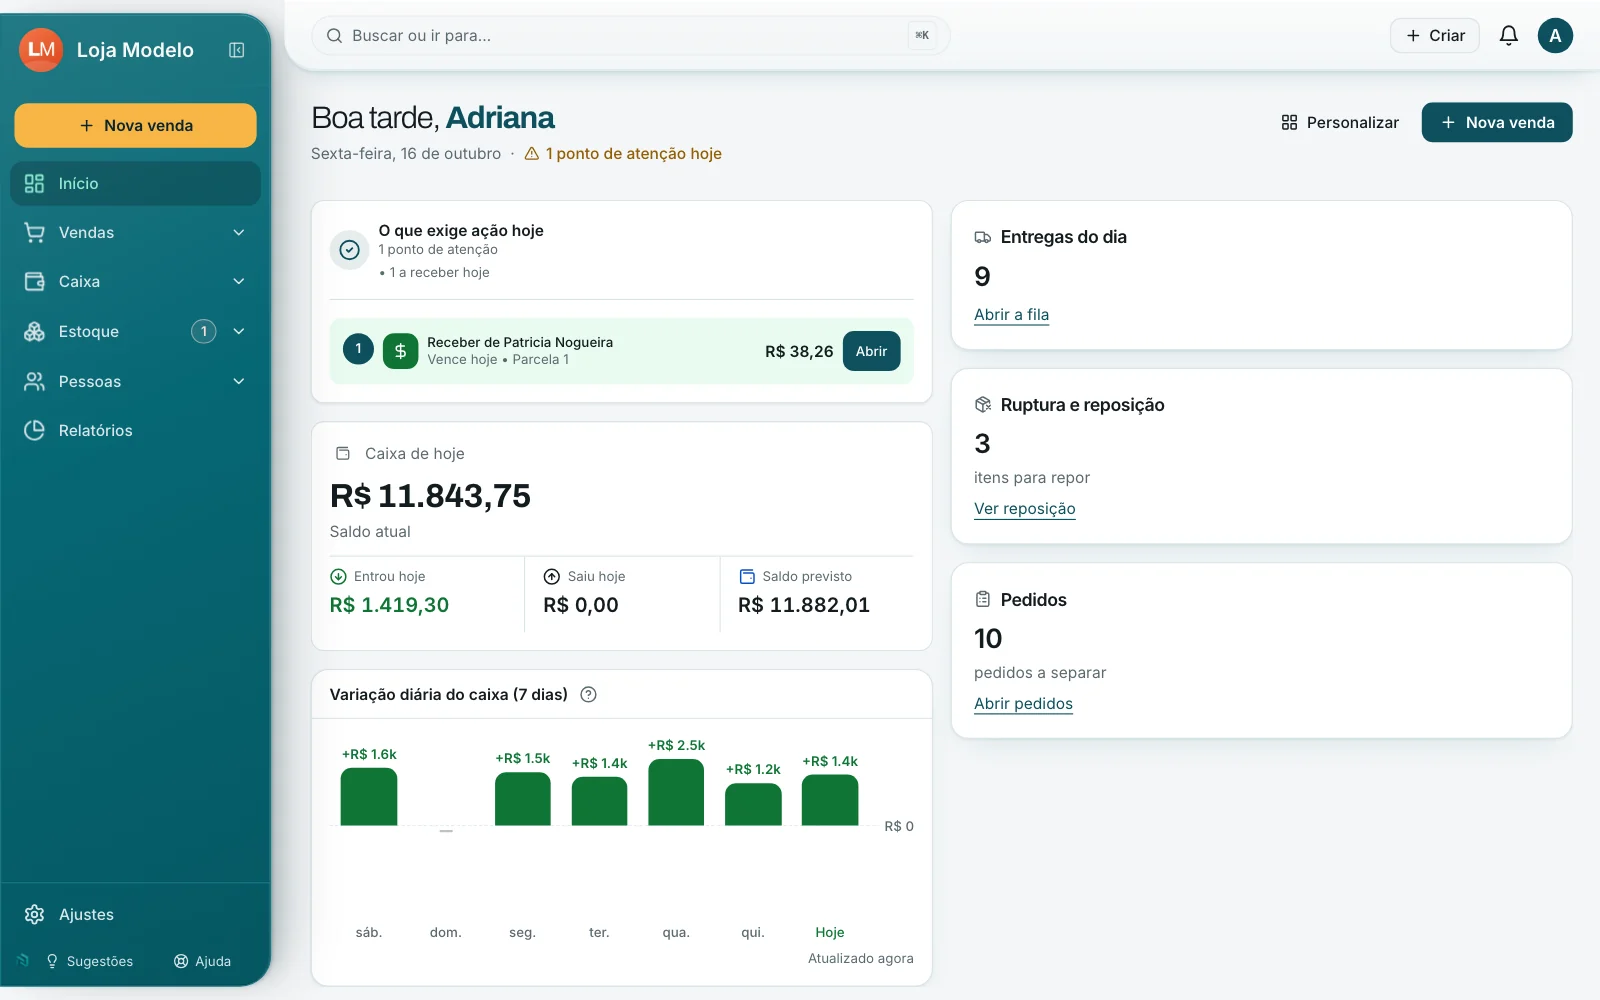Click Sugestões at sidebar bottom

pos(89,961)
